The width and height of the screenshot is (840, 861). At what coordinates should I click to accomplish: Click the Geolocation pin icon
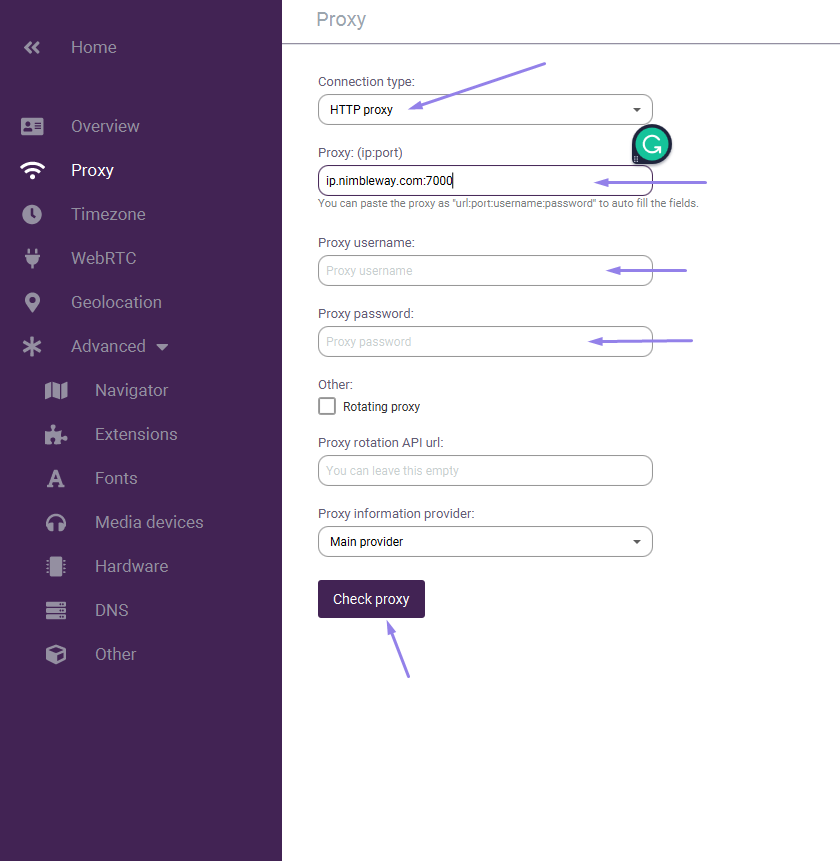click(x=32, y=302)
